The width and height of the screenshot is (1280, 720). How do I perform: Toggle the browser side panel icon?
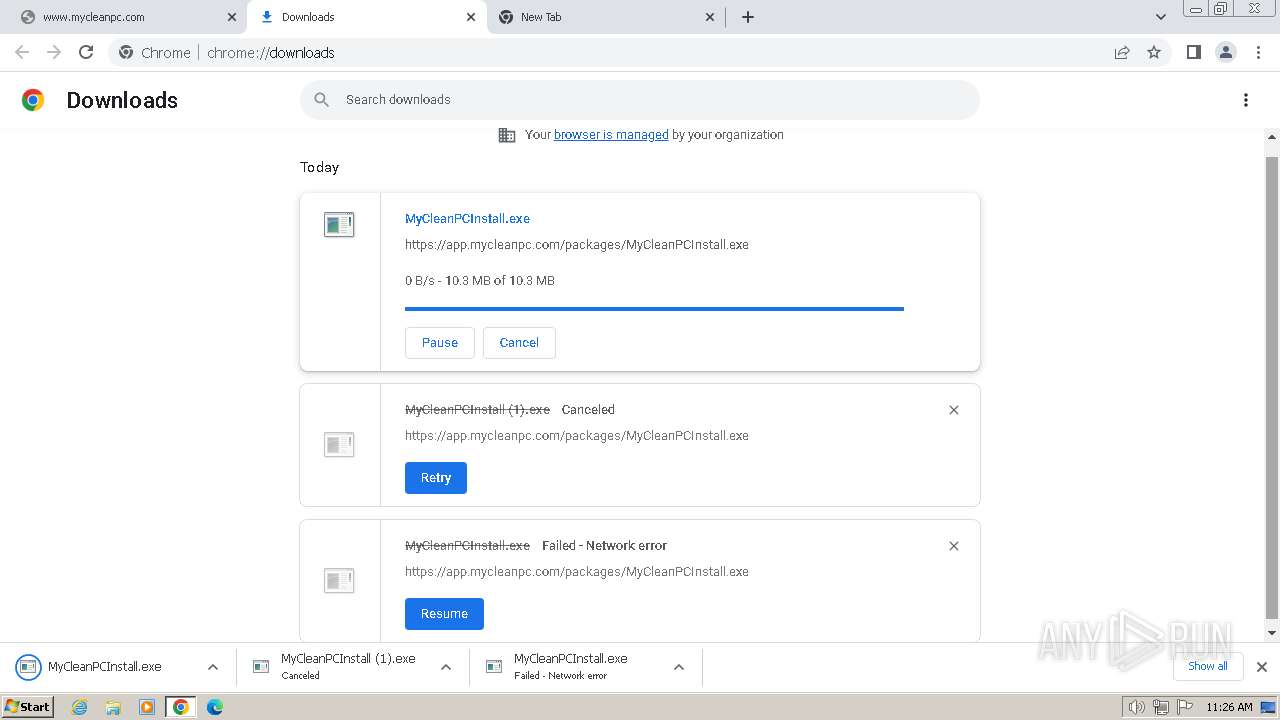(x=1193, y=52)
